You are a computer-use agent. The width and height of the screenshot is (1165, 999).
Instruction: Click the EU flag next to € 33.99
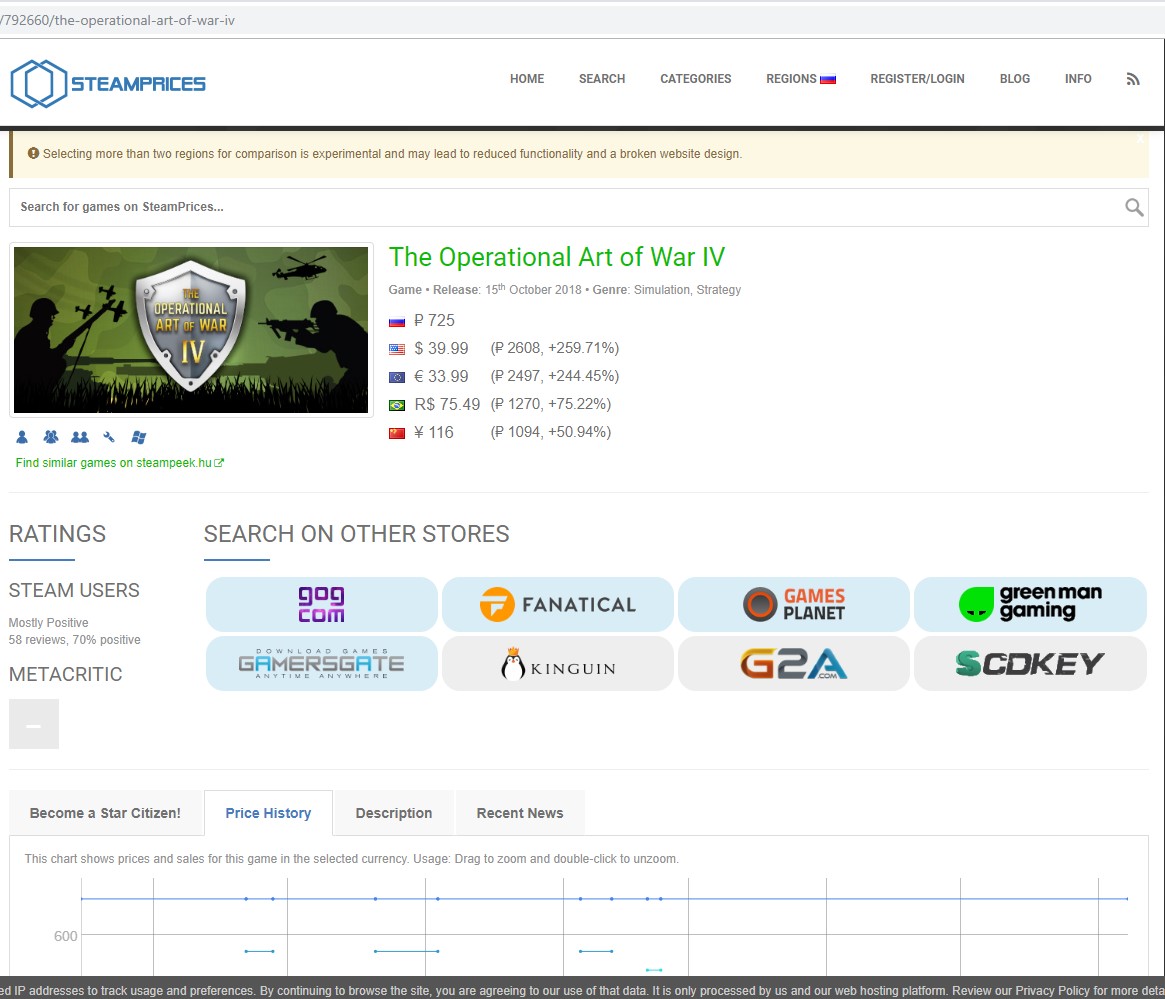[397, 377]
